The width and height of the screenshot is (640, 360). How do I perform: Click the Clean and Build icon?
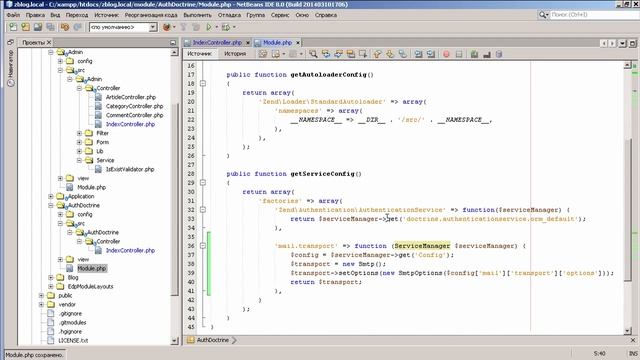pyautogui.click(x=196, y=27)
